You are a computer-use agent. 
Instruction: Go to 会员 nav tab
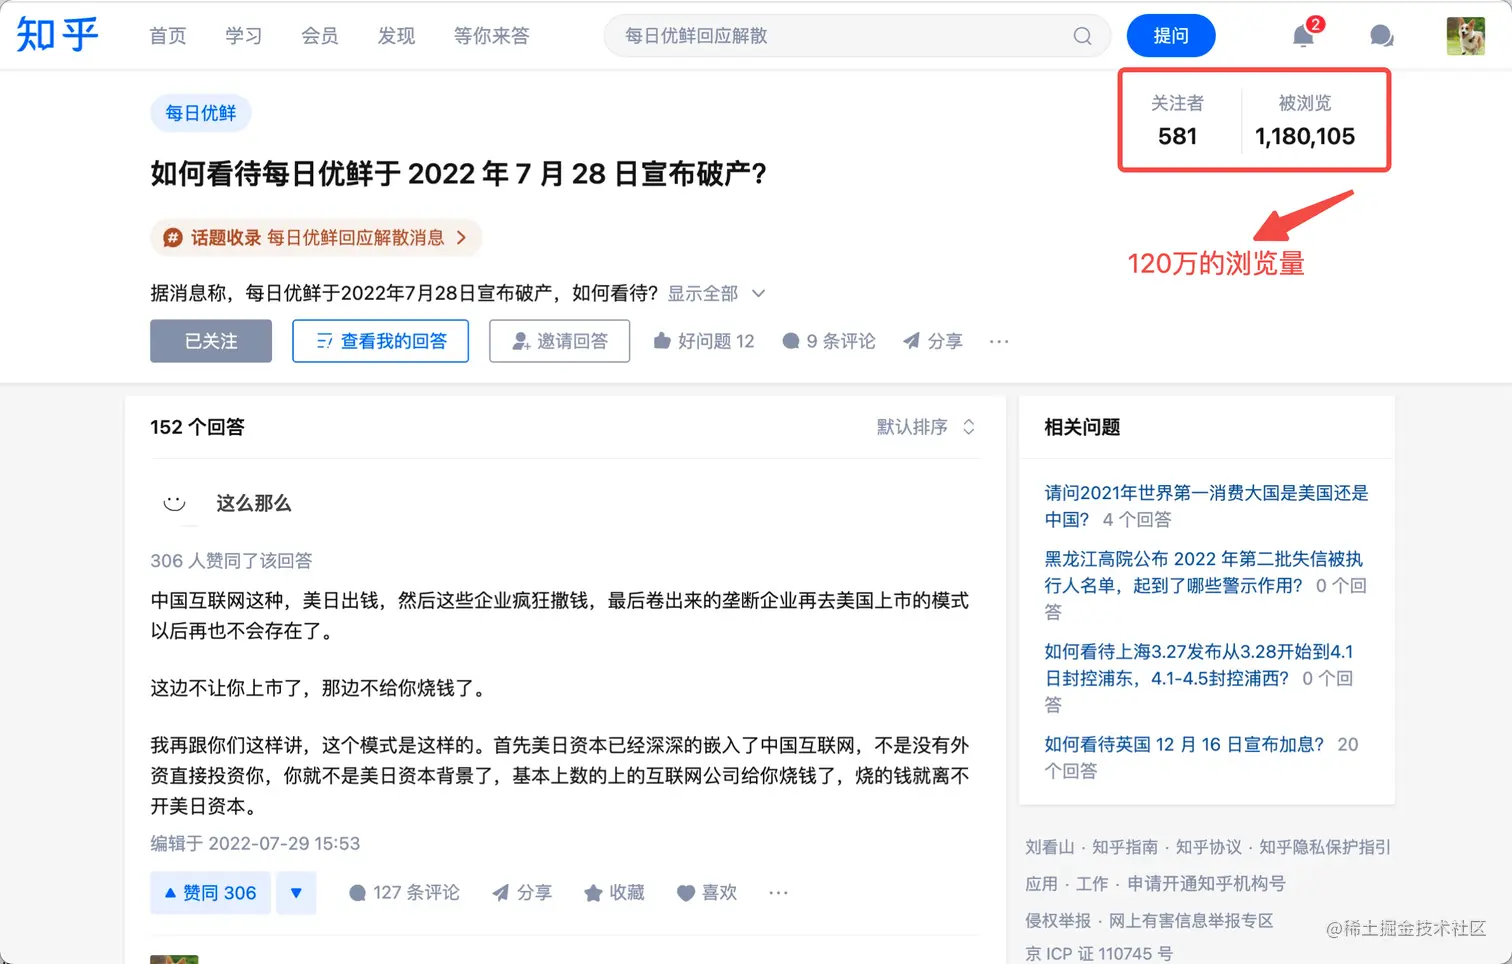coord(320,36)
